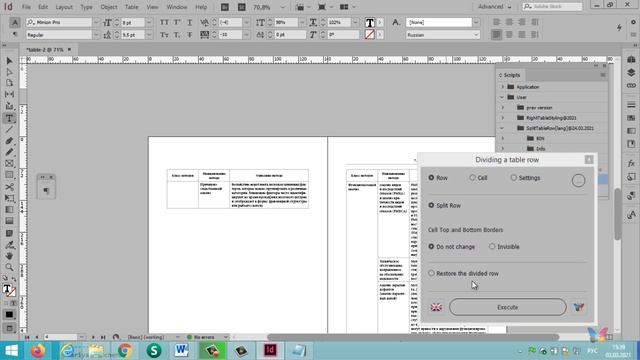Open Firefox from the taskbar
The image size is (640, 360).
[x=38, y=351]
